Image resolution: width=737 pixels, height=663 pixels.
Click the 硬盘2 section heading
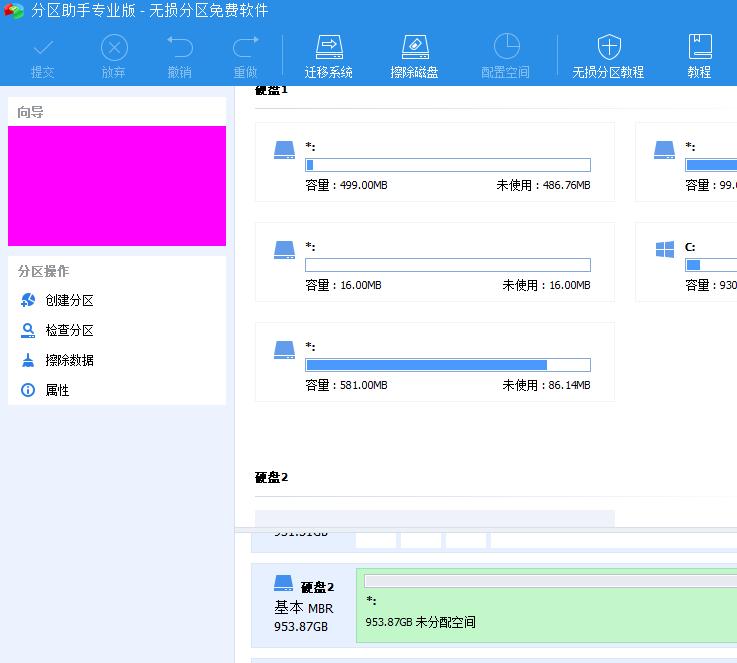click(271, 477)
